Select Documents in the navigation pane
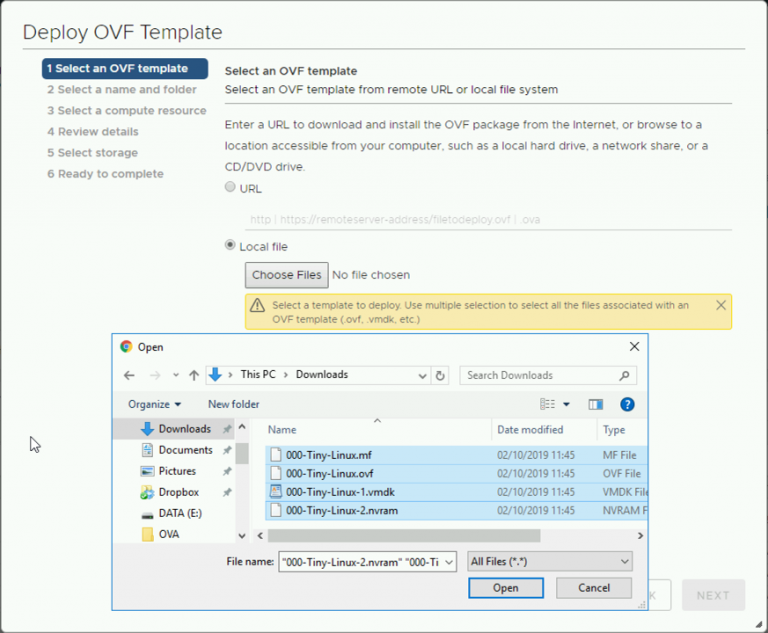This screenshot has height=633, width=768. [x=185, y=450]
